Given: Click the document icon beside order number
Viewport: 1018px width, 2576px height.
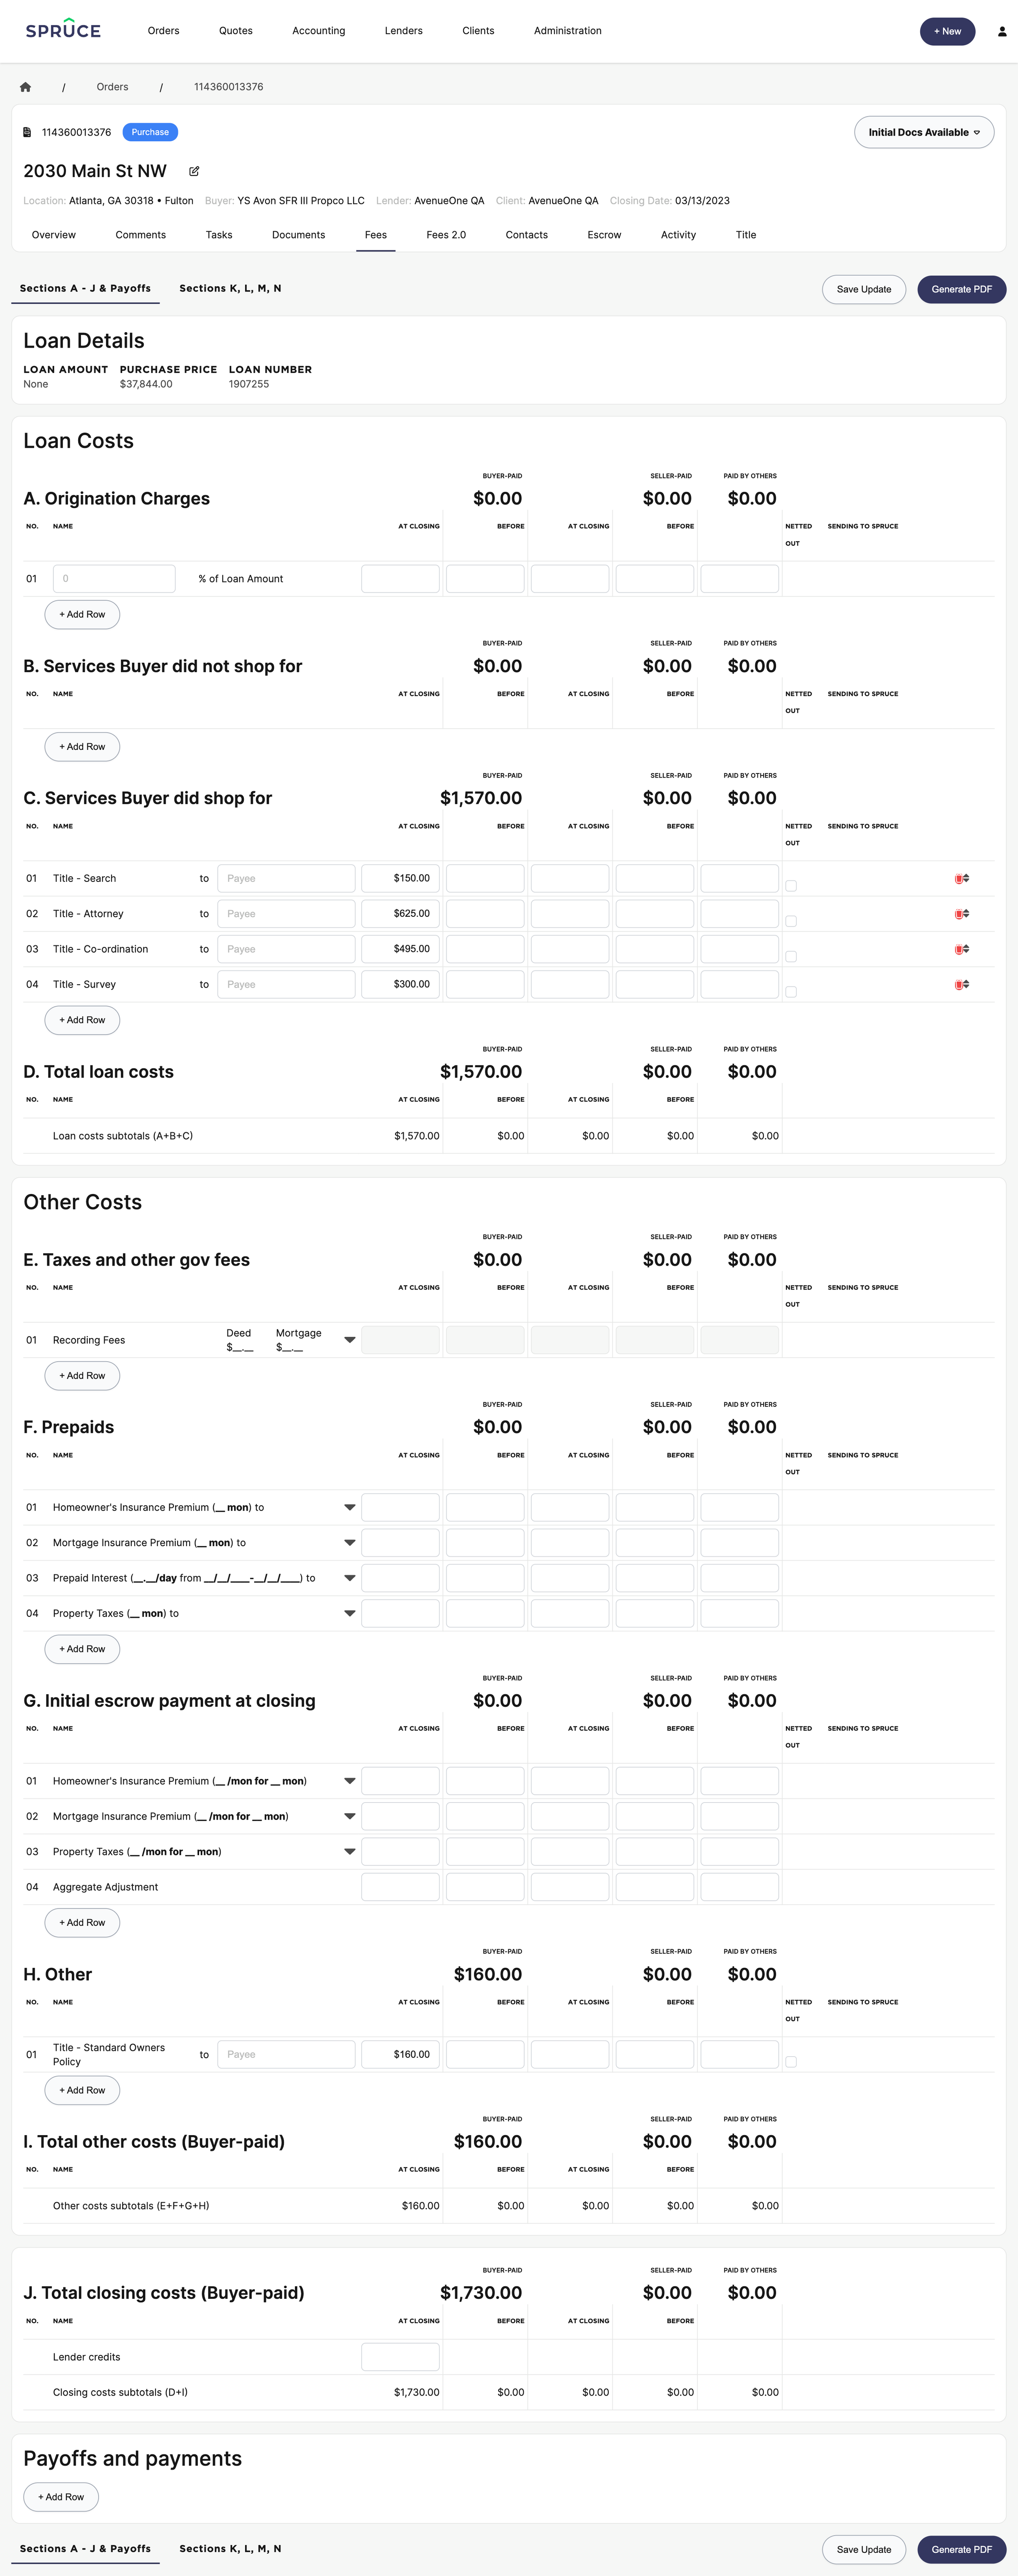Looking at the screenshot, I should pyautogui.click(x=27, y=132).
